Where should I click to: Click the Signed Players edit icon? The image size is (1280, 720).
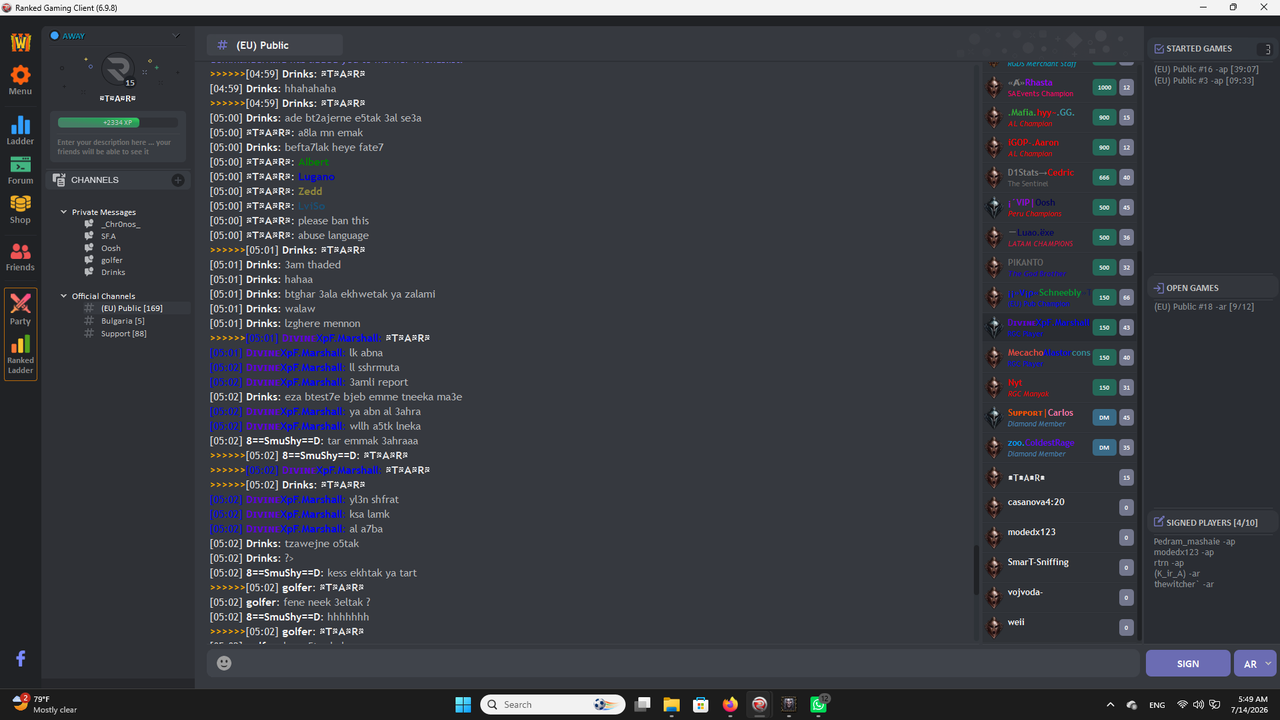[1159, 522]
